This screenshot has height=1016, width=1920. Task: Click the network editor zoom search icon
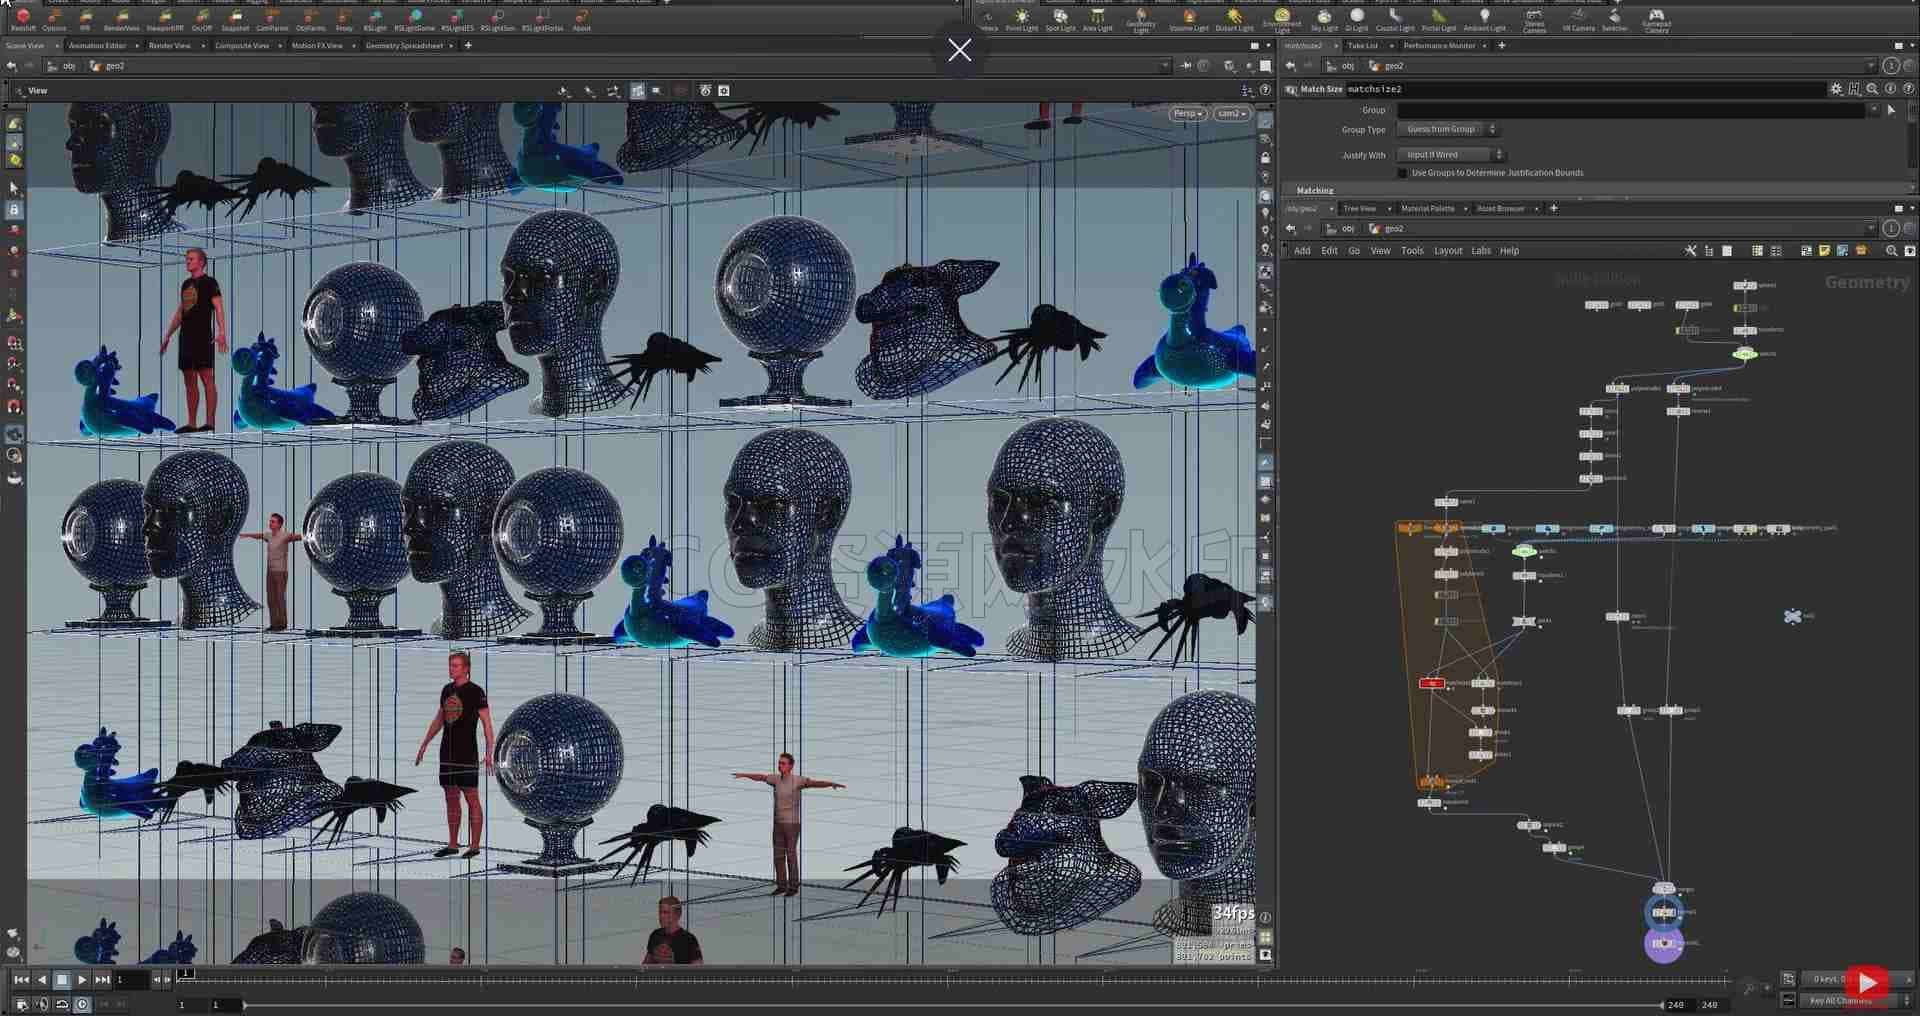click(1891, 251)
